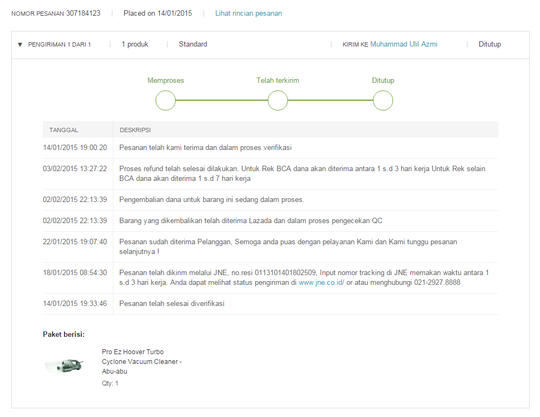Click the TANGGAL column header
Image resolution: width=540 pixels, height=417 pixels.
(x=64, y=130)
